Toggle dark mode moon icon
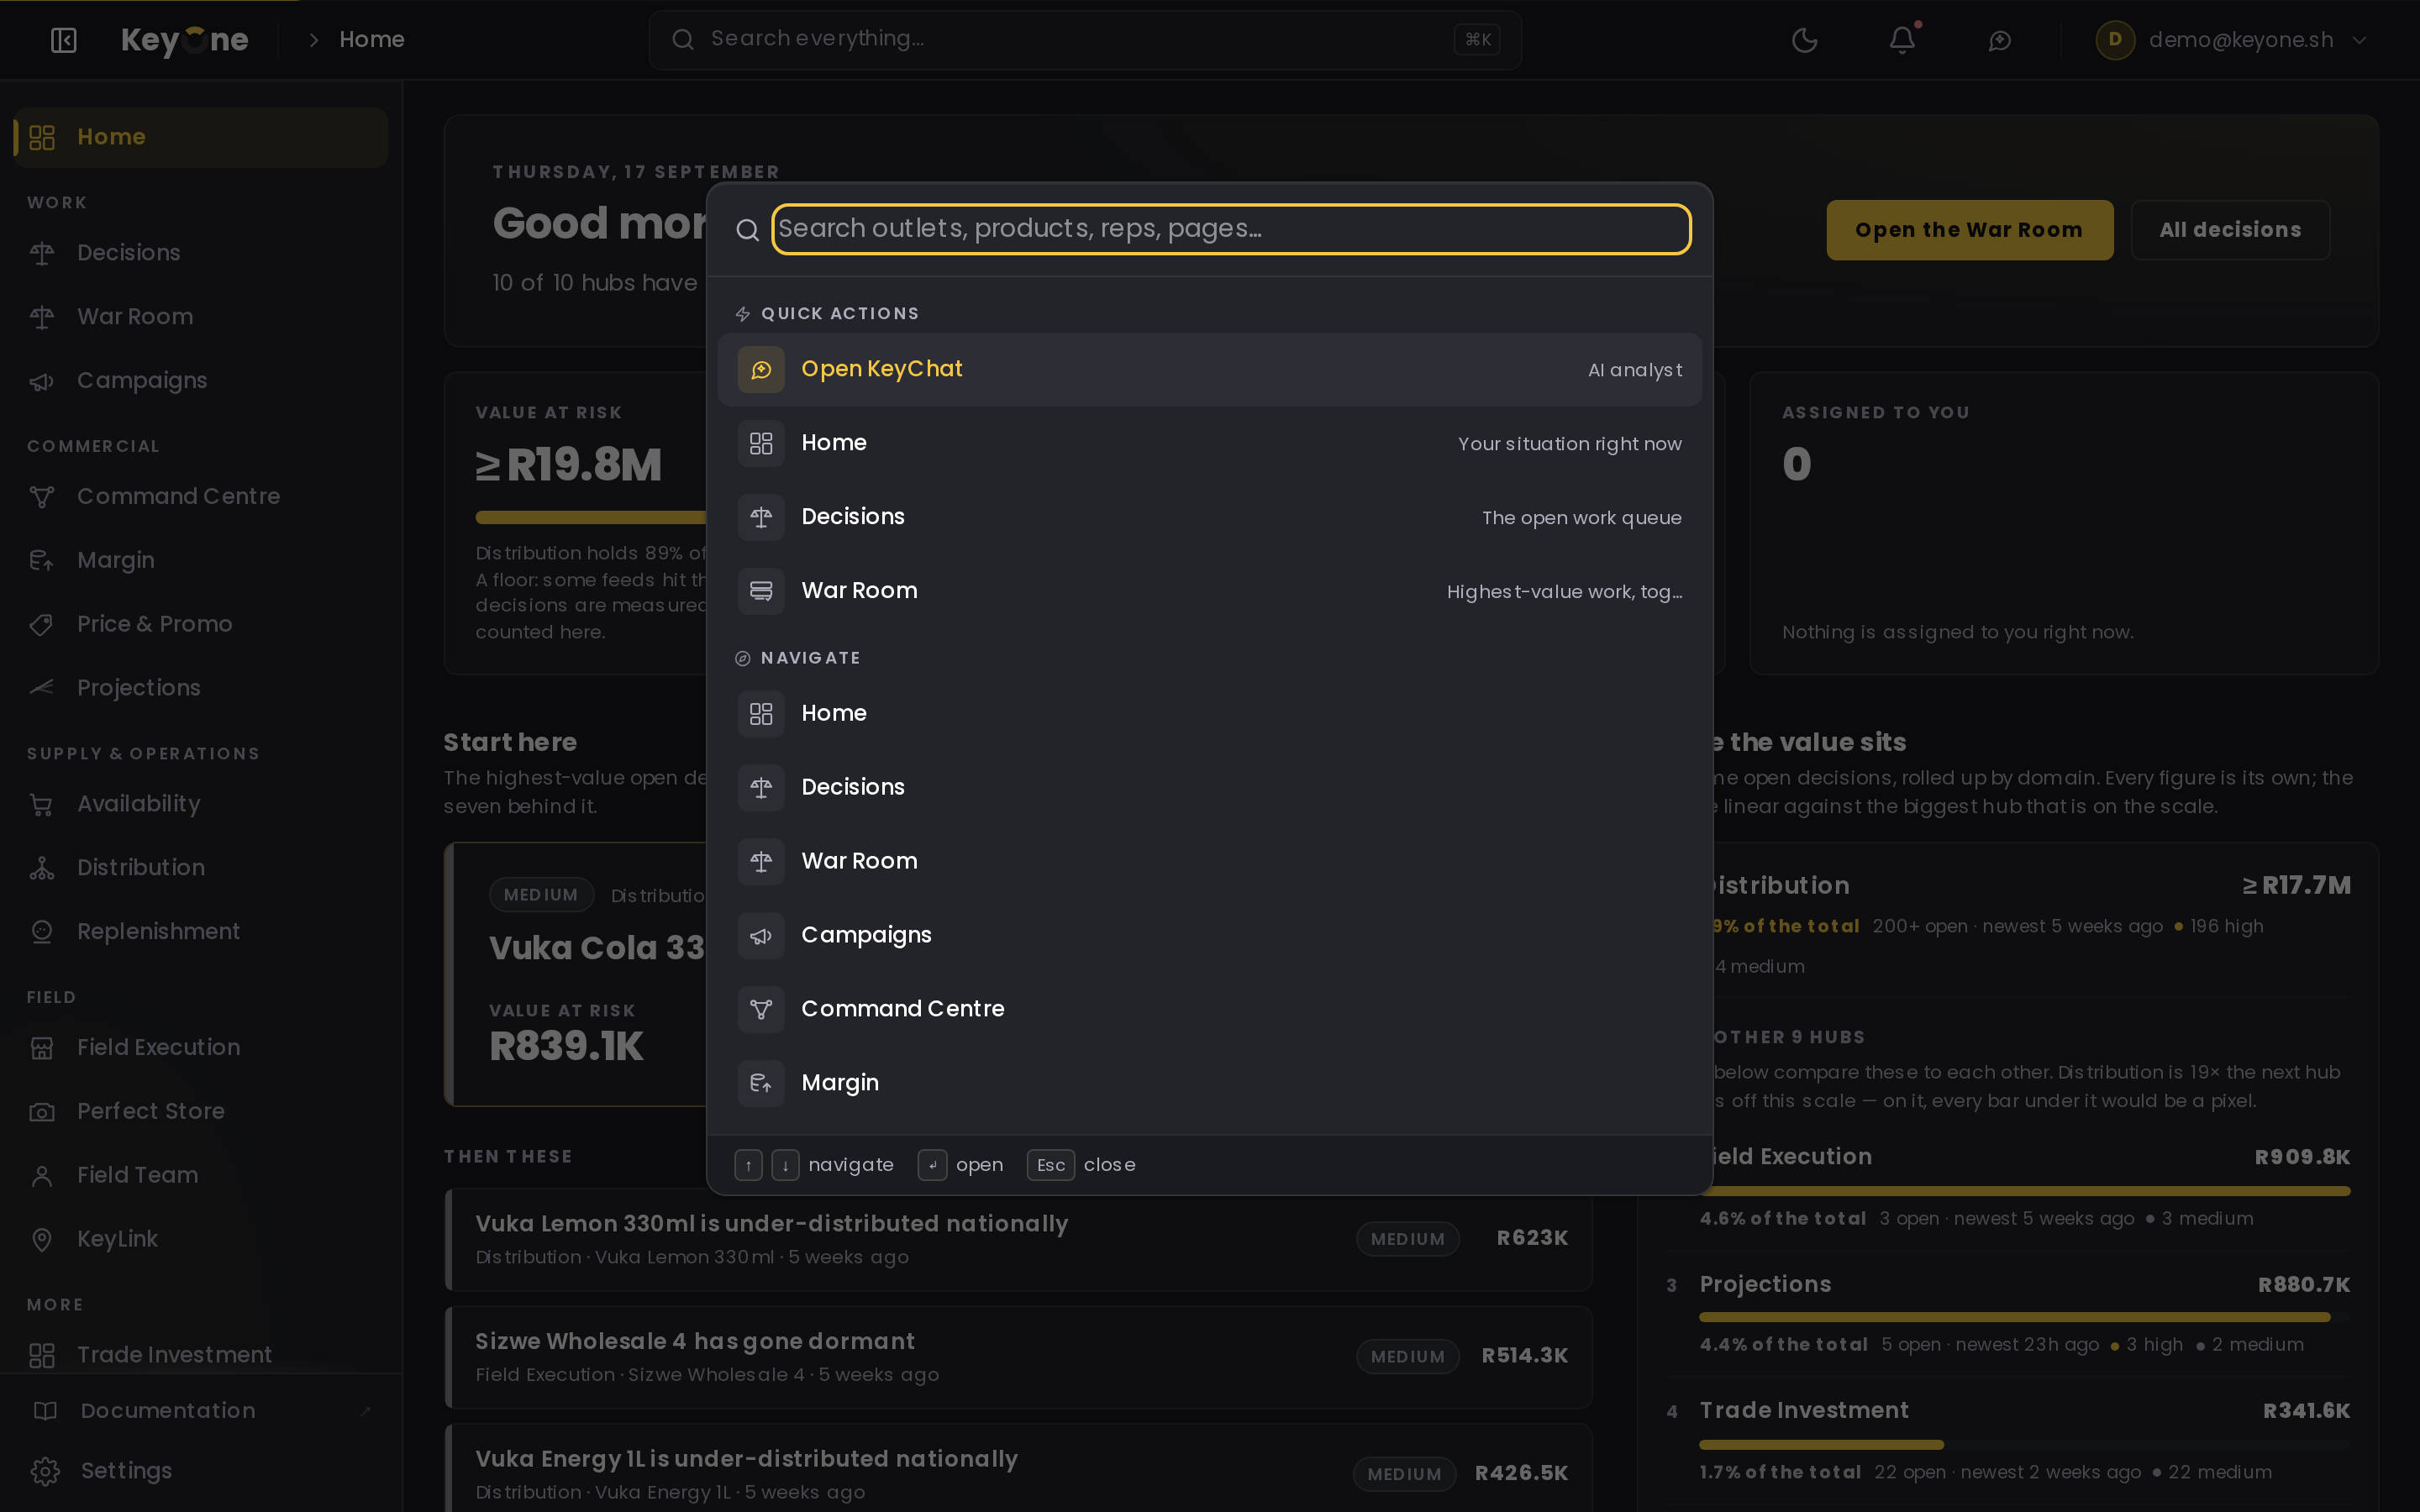 pyautogui.click(x=1804, y=40)
